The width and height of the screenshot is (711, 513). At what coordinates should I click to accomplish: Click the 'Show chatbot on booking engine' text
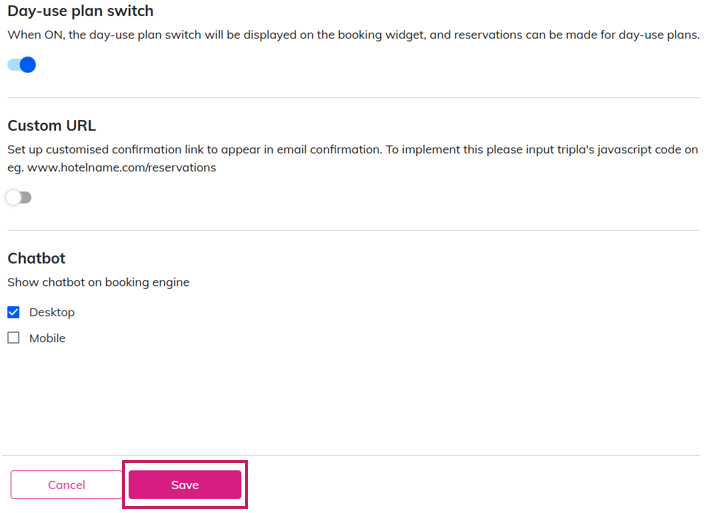click(98, 283)
